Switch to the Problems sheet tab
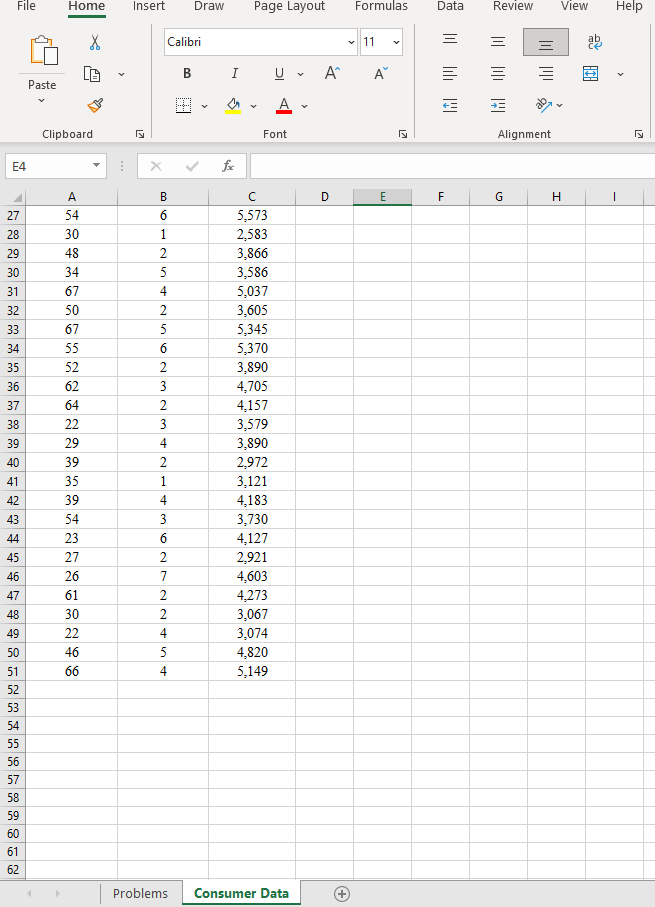The width and height of the screenshot is (655, 907). point(140,894)
